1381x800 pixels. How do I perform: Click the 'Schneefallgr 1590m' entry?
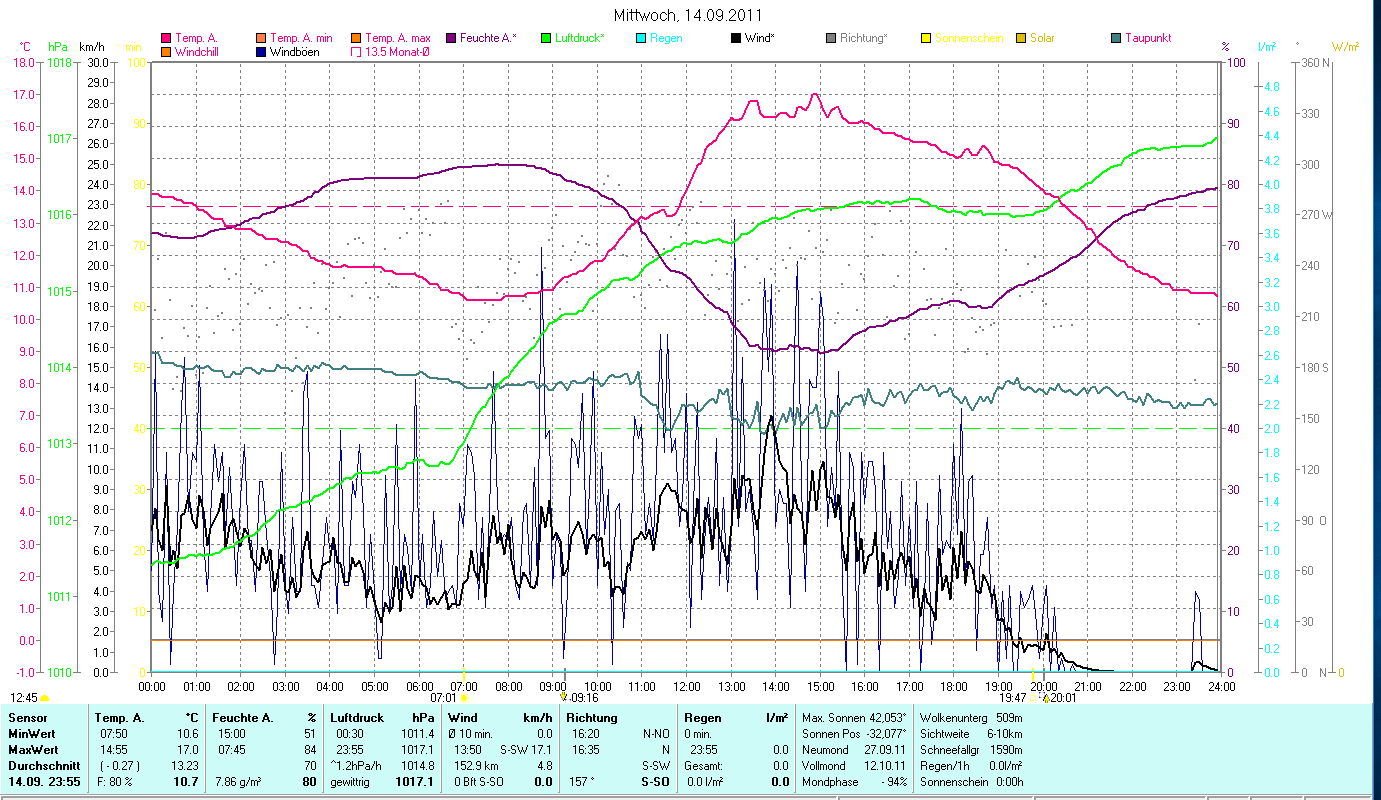pos(971,750)
